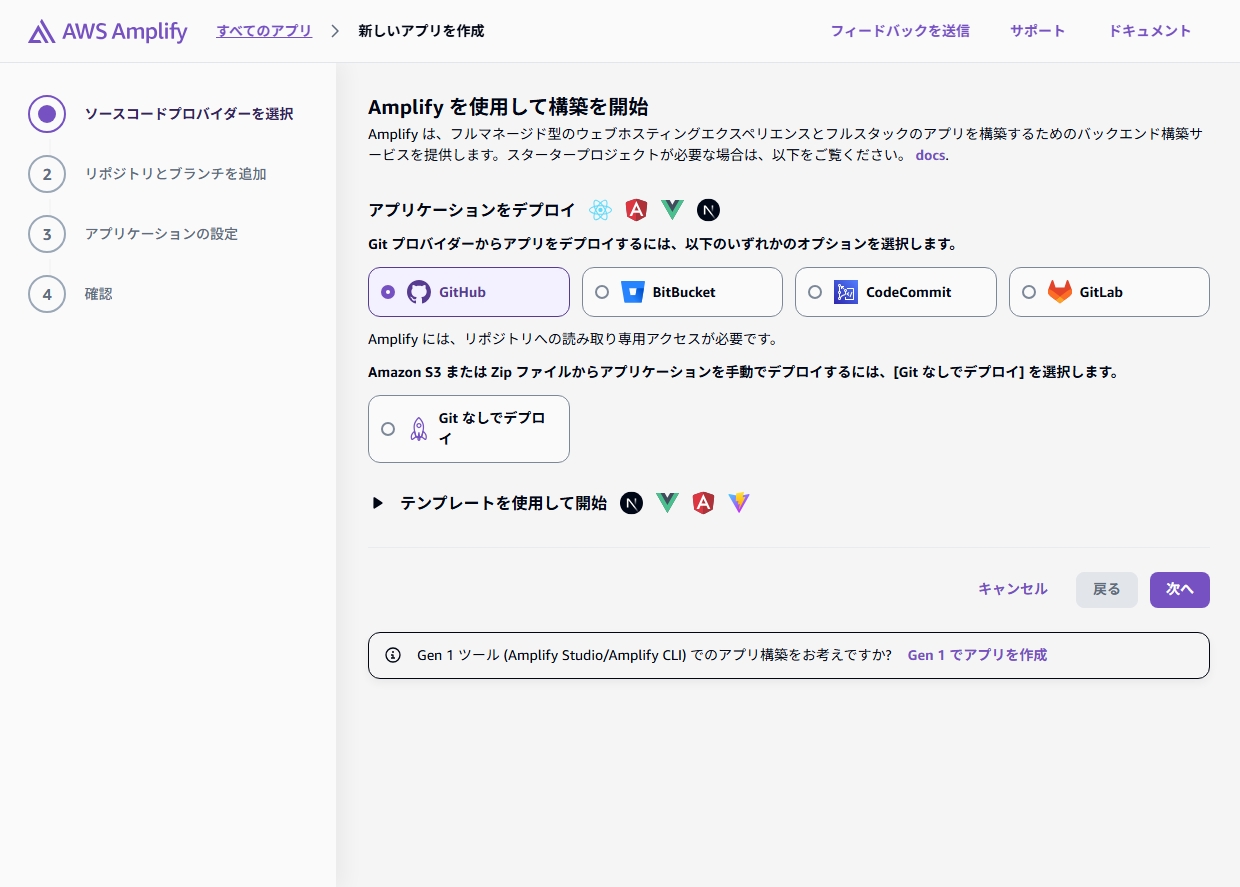Click the 新しいアプリを作成 breadcrumb text
Screen dimensions: 1240x887
[421, 31]
